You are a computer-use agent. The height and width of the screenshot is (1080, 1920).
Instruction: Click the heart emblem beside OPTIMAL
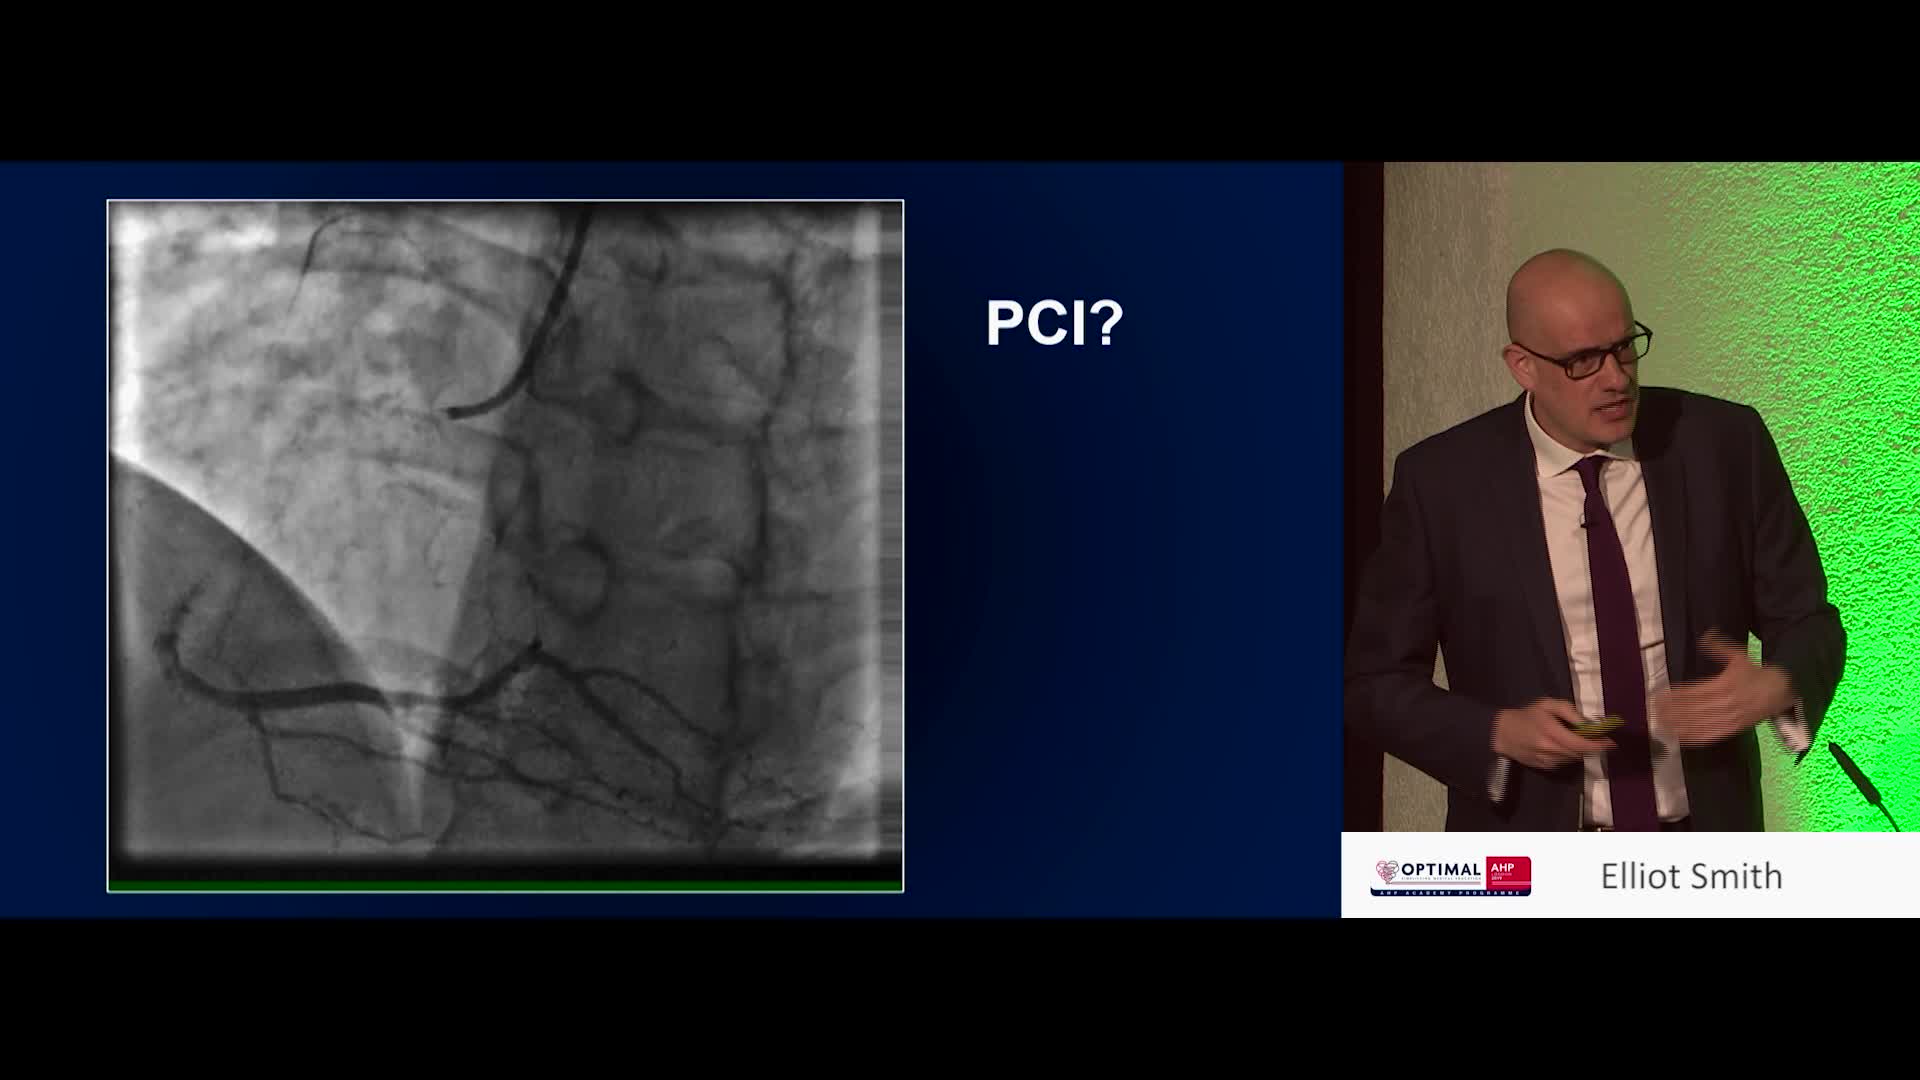click(x=1387, y=871)
